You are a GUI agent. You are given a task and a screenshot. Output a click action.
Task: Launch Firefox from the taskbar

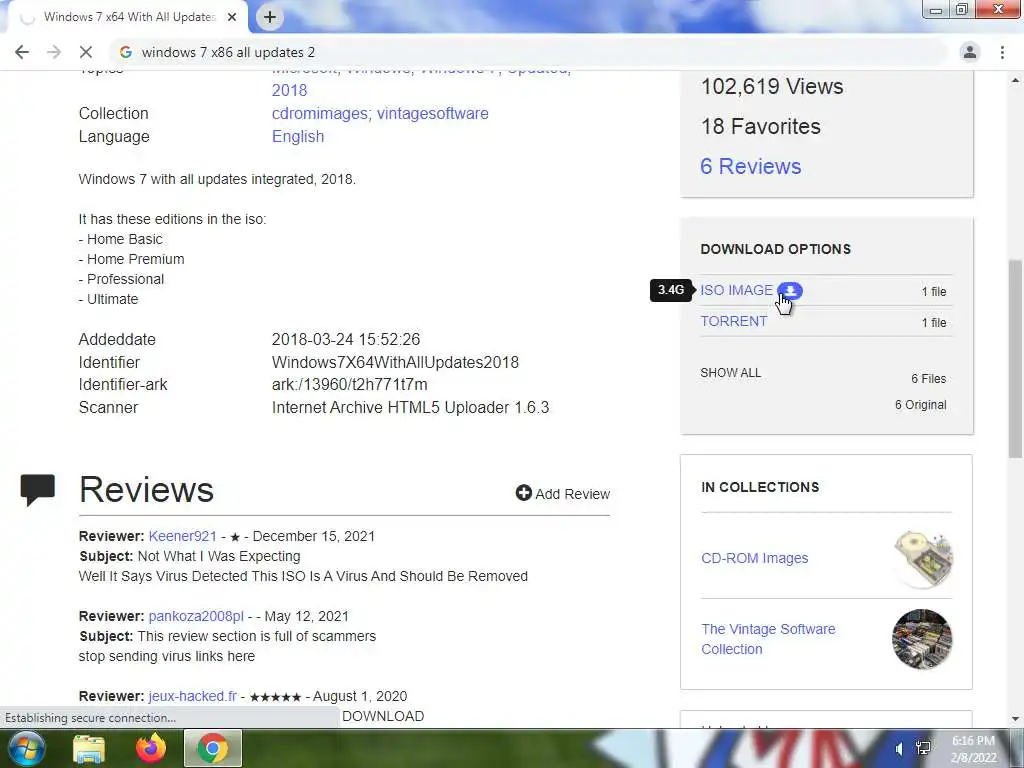pyautogui.click(x=151, y=748)
